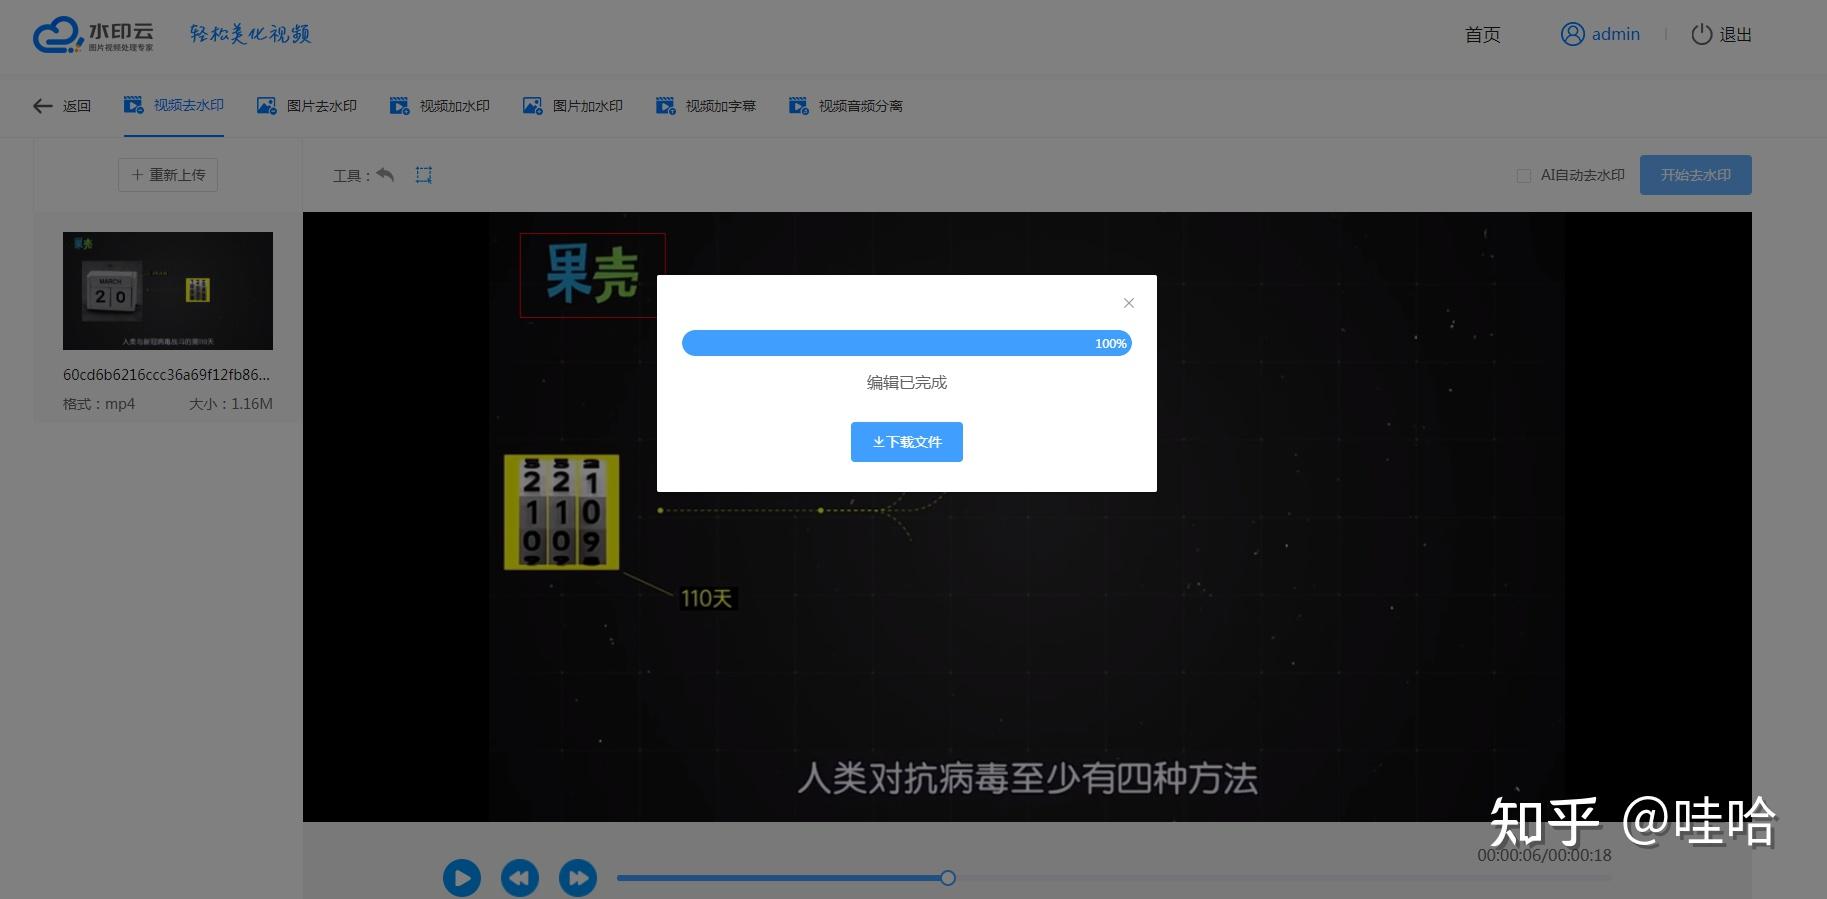Viewport: 1827px width, 899px height.
Task: Open the 视频音频分离 tab
Action: click(x=846, y=106)
